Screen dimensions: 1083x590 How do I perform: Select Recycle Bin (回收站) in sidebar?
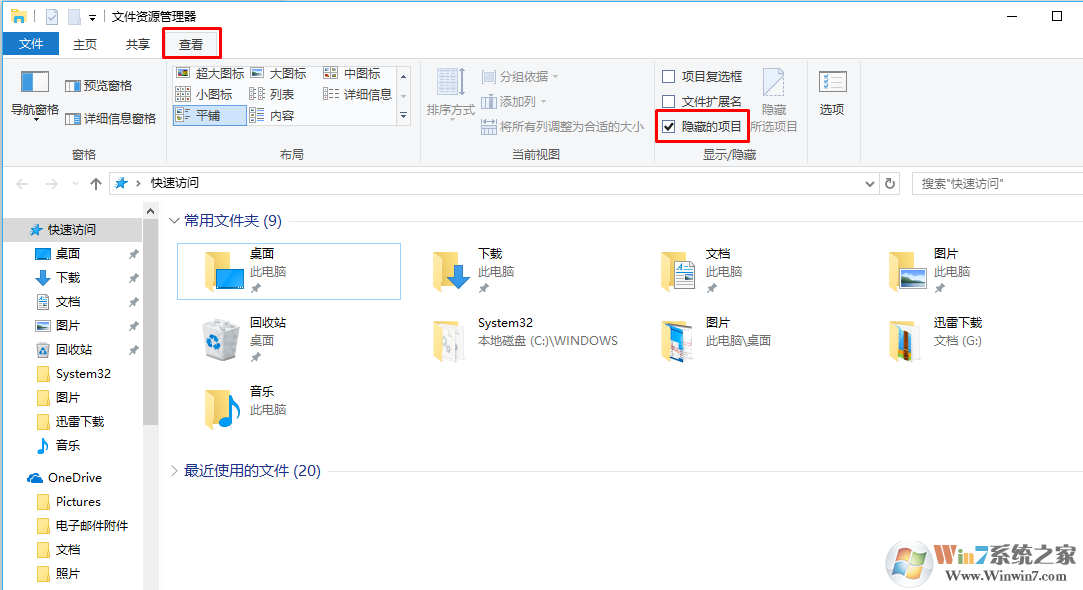74,350
